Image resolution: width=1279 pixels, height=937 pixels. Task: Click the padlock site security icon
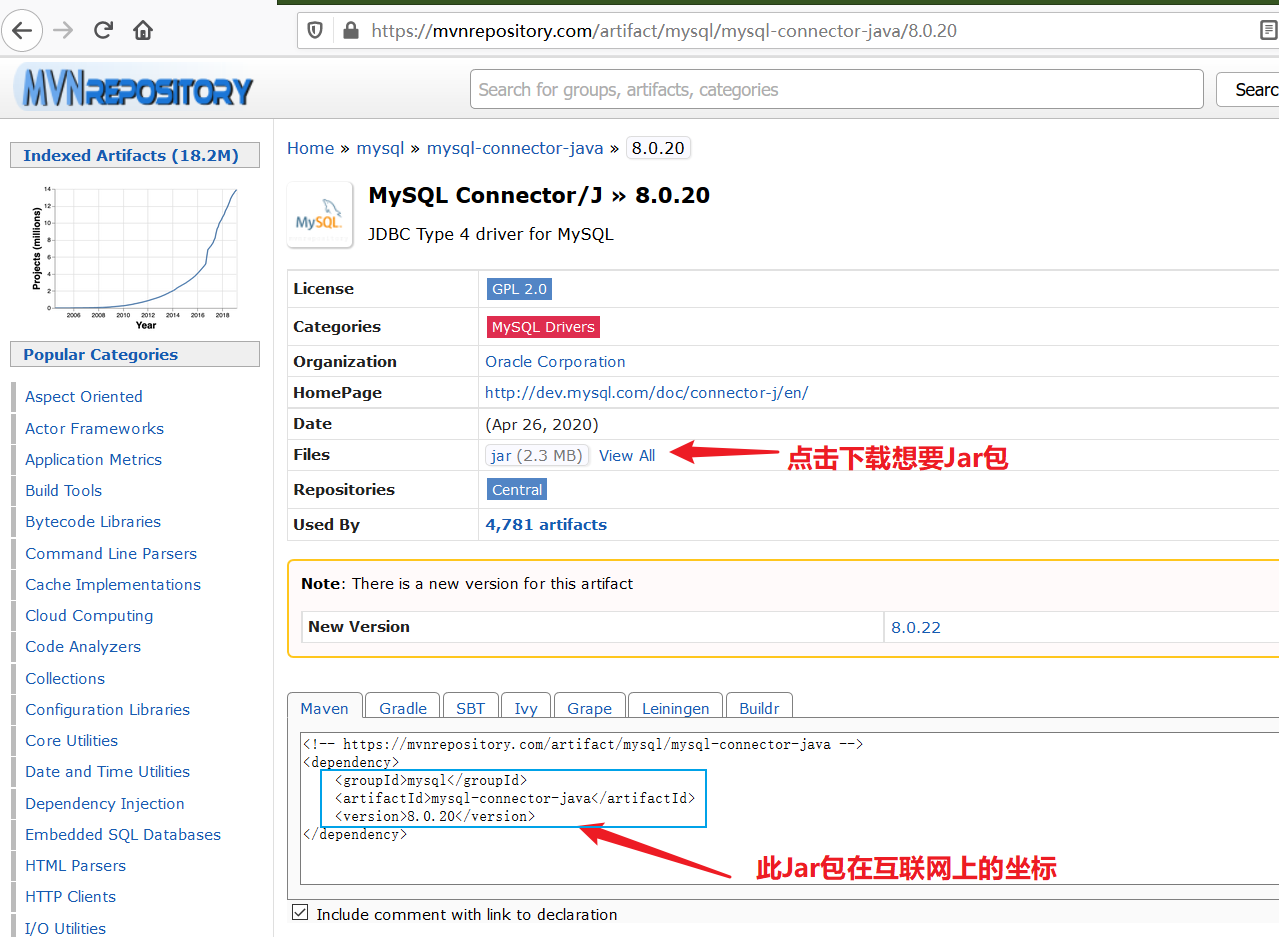pos(349,31)
